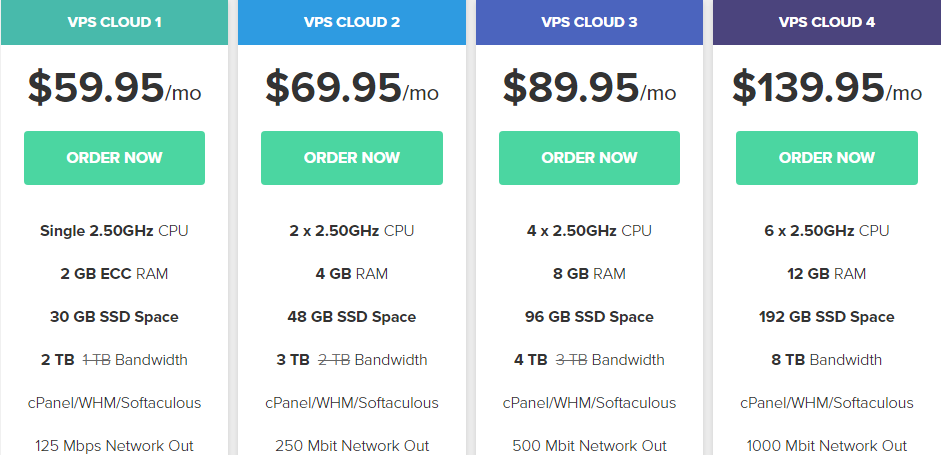Click the 4 TB Bandwidth line
Viewport: 941px width, 455px height.
589,360
